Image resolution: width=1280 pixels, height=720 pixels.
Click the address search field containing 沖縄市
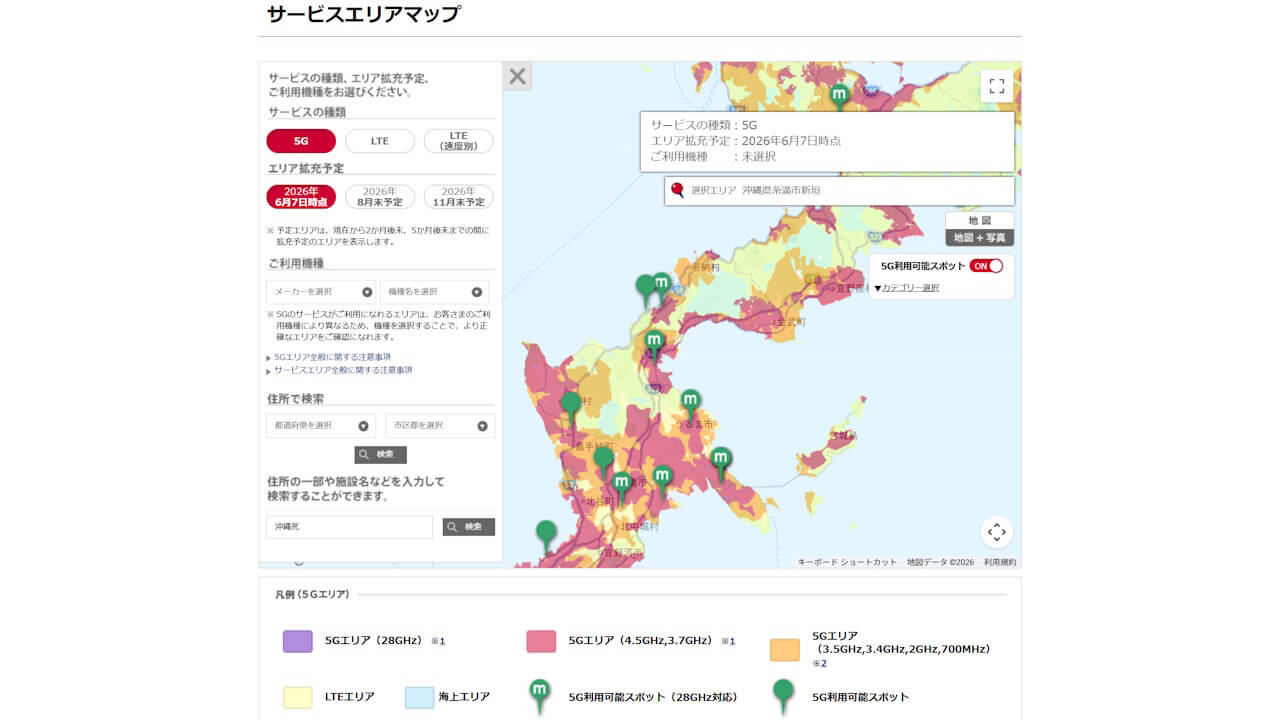tap(349, 527)
